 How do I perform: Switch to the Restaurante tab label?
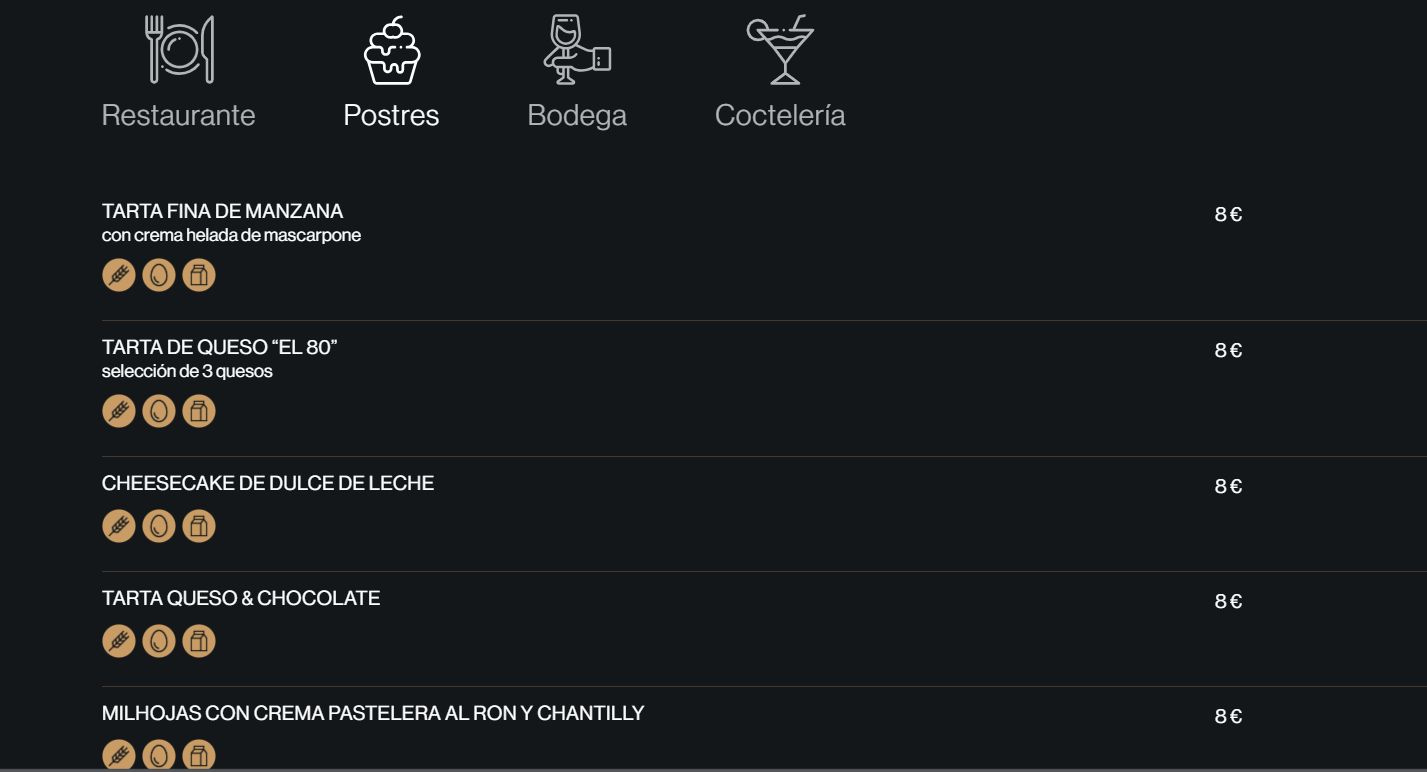(179, 115)
